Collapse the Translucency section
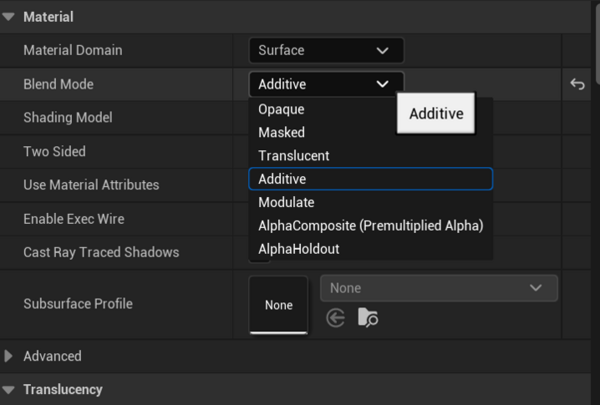 click(x=8, y=390)
